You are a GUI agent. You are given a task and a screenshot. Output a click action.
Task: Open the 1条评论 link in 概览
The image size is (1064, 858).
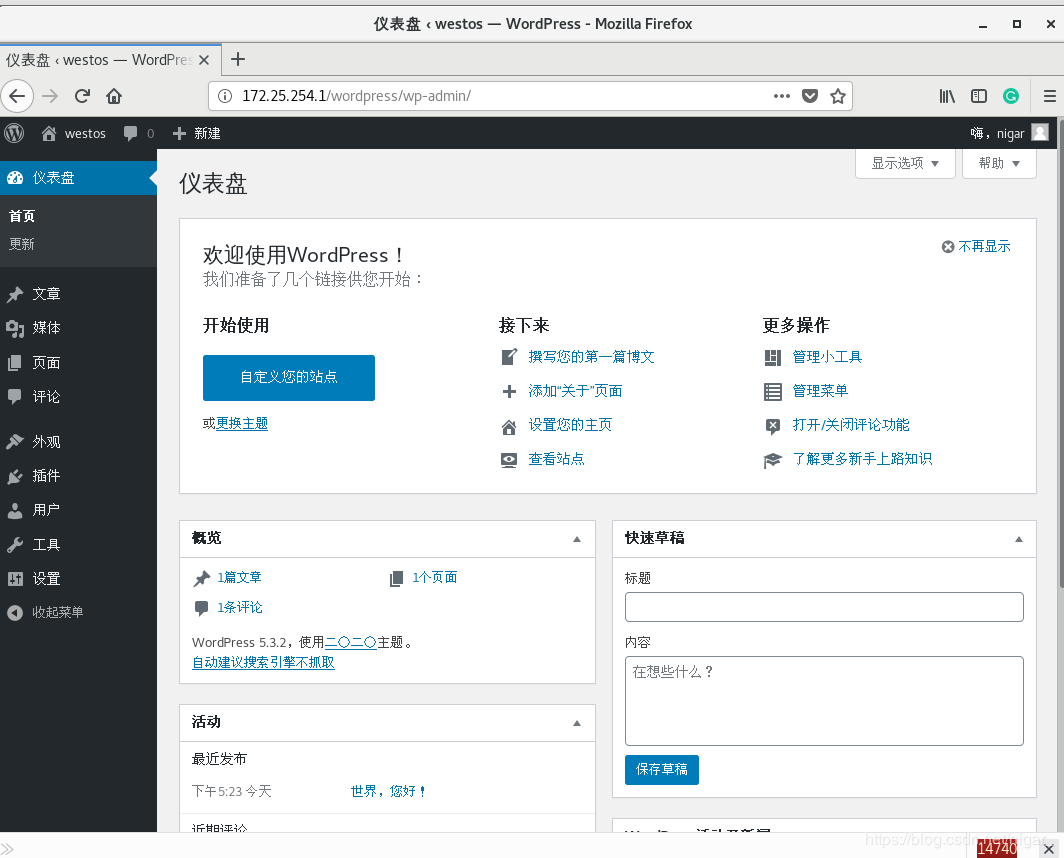[240, 607]
